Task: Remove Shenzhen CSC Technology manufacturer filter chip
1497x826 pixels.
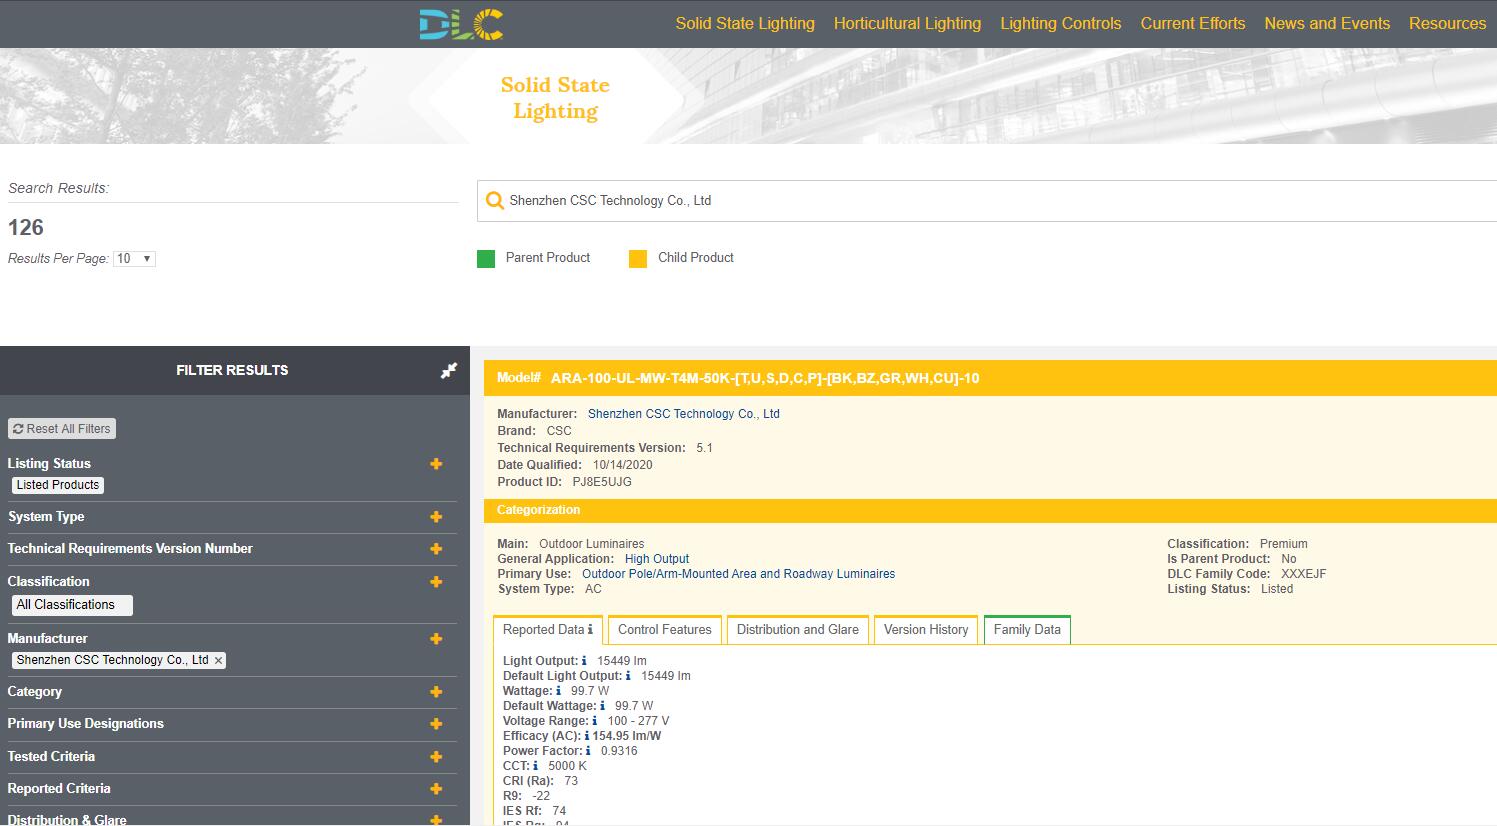Action: [x=218, y=660]
